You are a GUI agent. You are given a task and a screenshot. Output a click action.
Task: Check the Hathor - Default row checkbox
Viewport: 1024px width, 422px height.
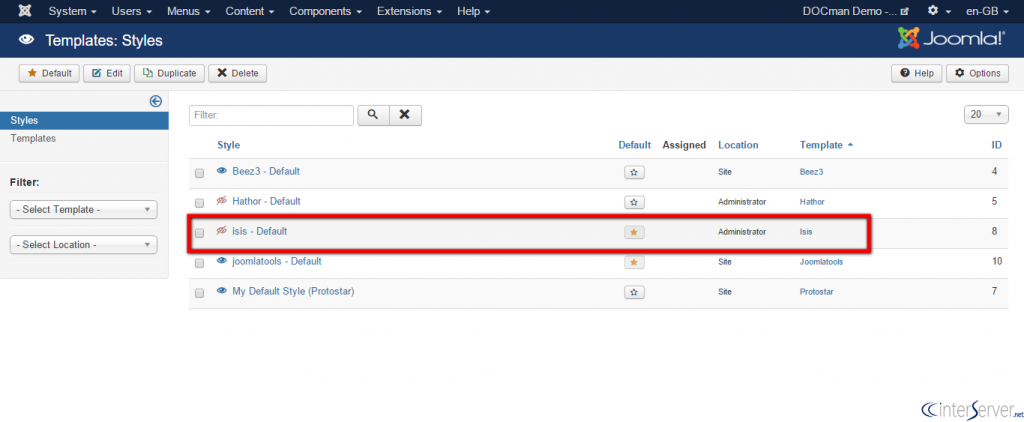200,203
